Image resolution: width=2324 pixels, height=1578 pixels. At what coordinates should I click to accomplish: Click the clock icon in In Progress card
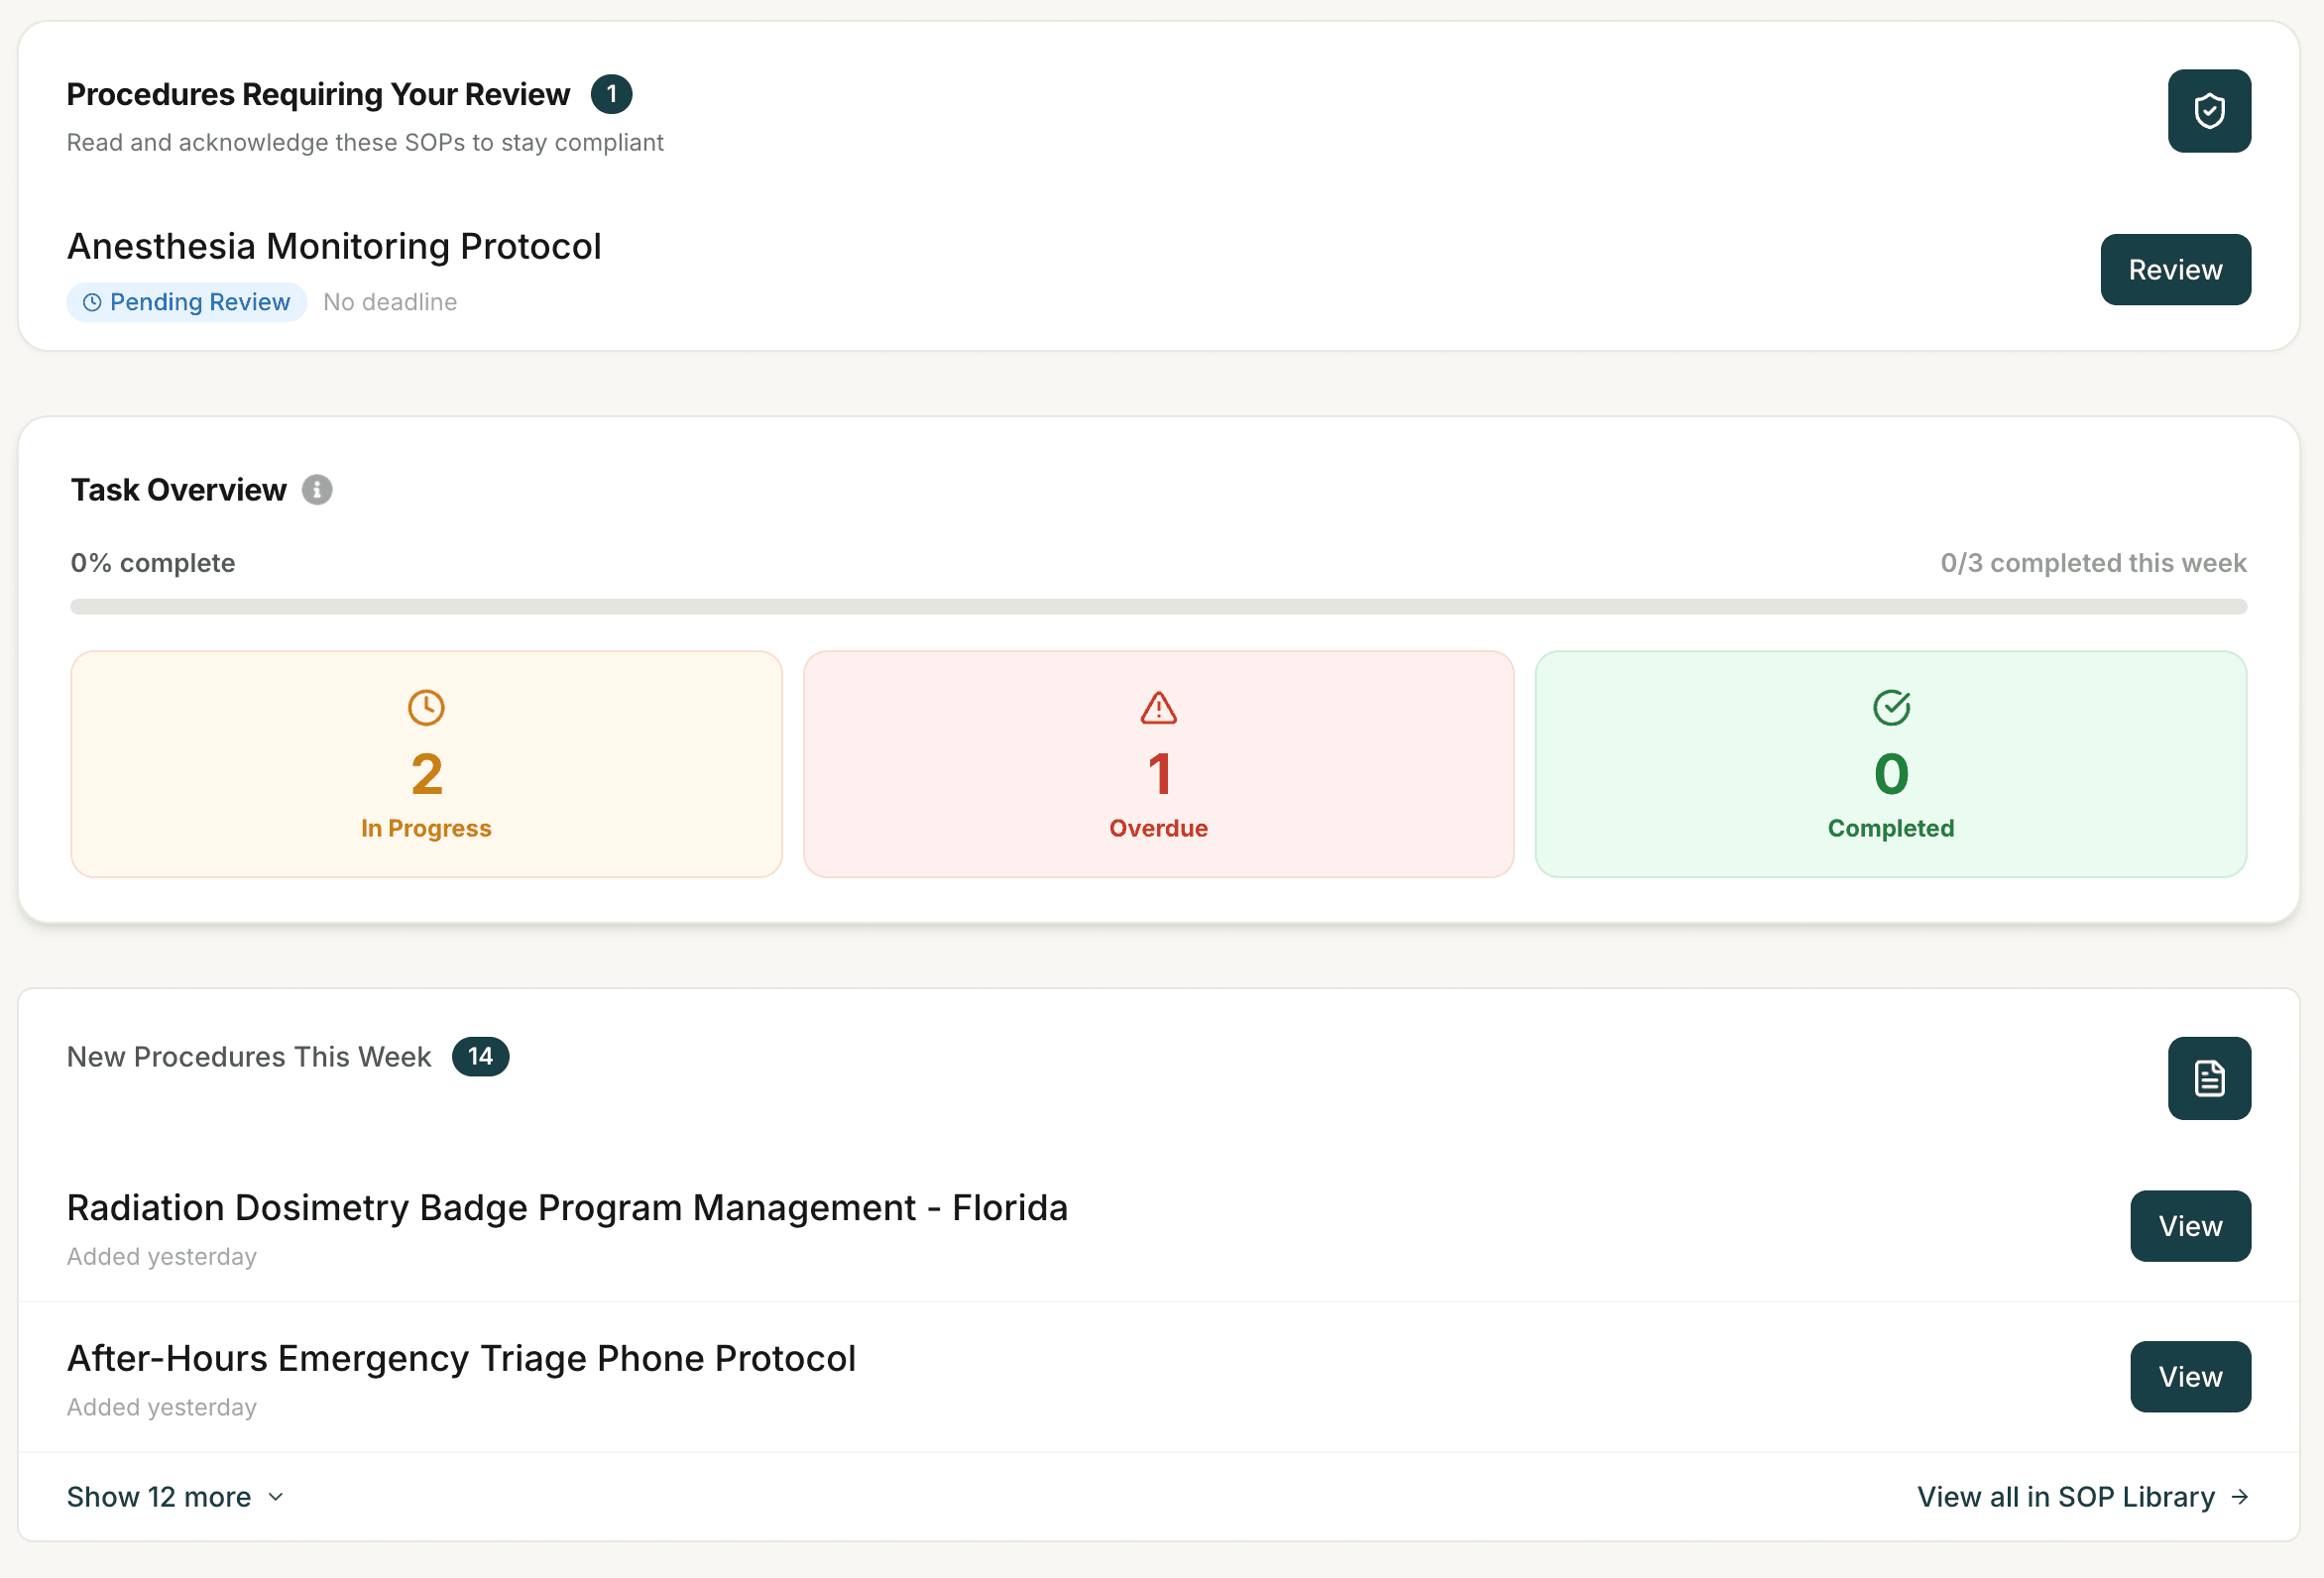click(426, 708)
